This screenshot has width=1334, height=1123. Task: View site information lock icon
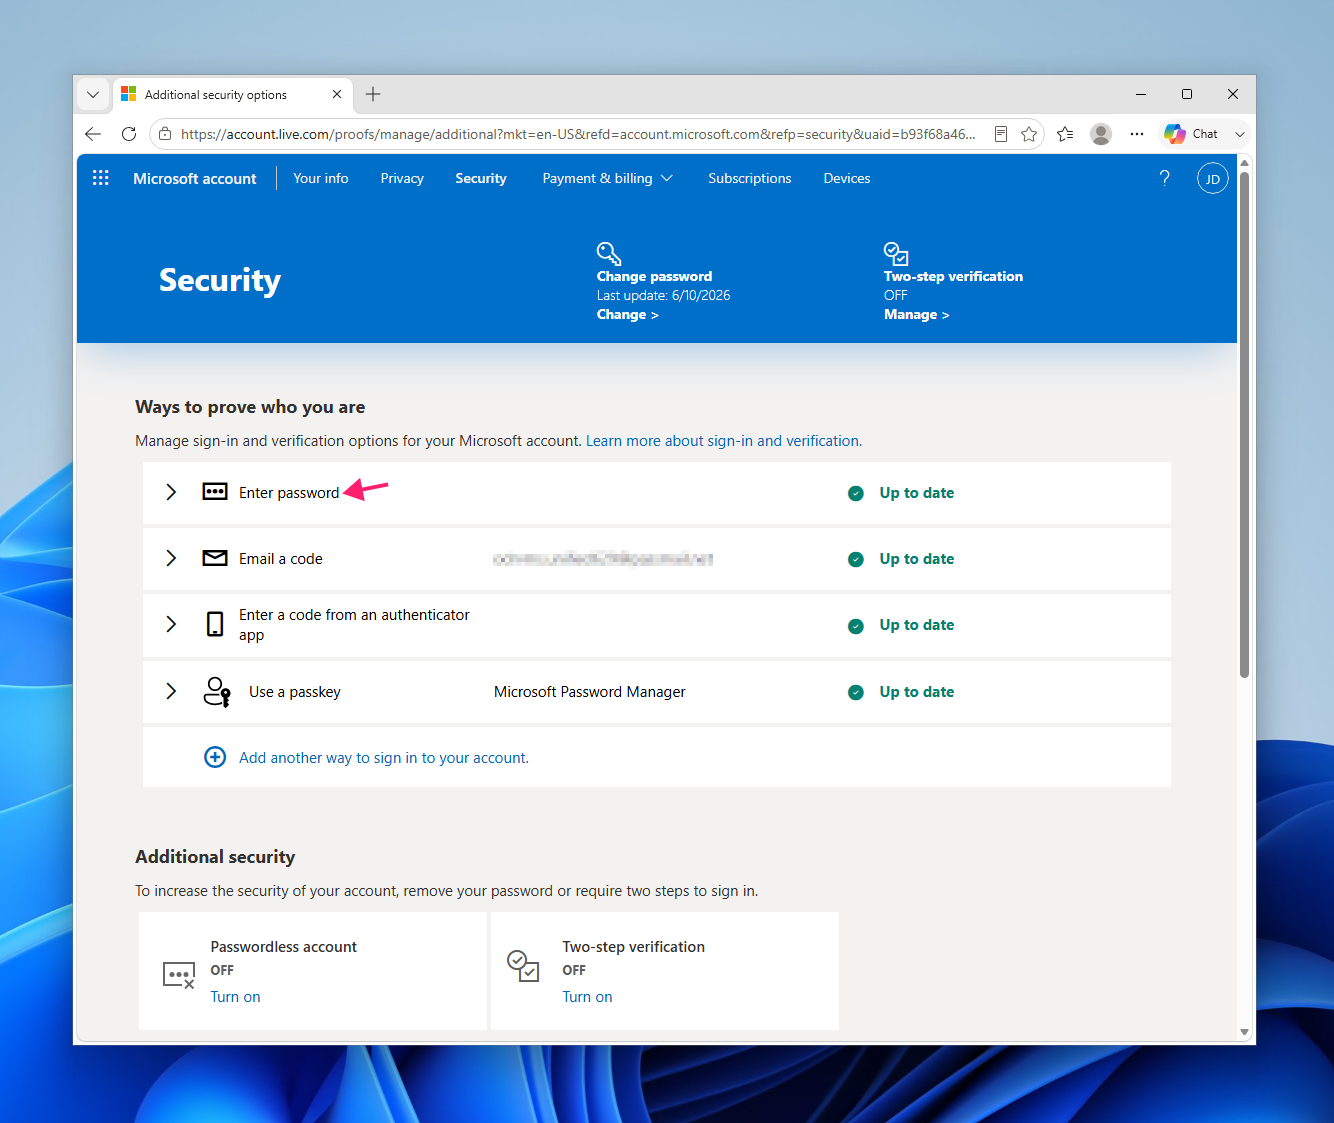(165, 134)
